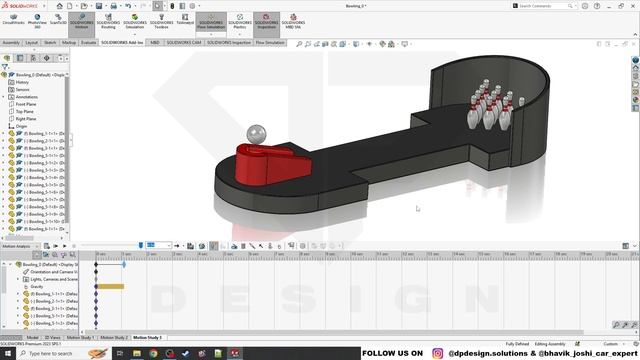640x360 pixels.
Task: Switch to the Assembly tab
Action: (x=11, y=42)
